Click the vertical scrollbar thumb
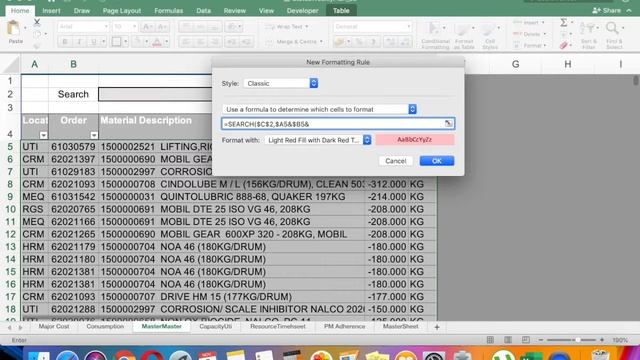 click(636, 80)
